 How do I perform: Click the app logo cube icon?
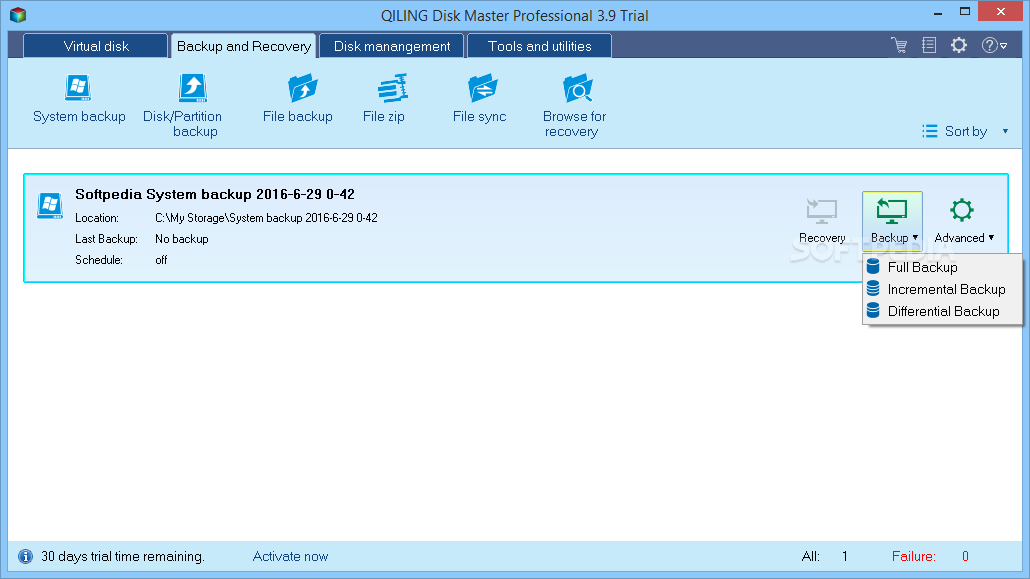coord(18,14)
